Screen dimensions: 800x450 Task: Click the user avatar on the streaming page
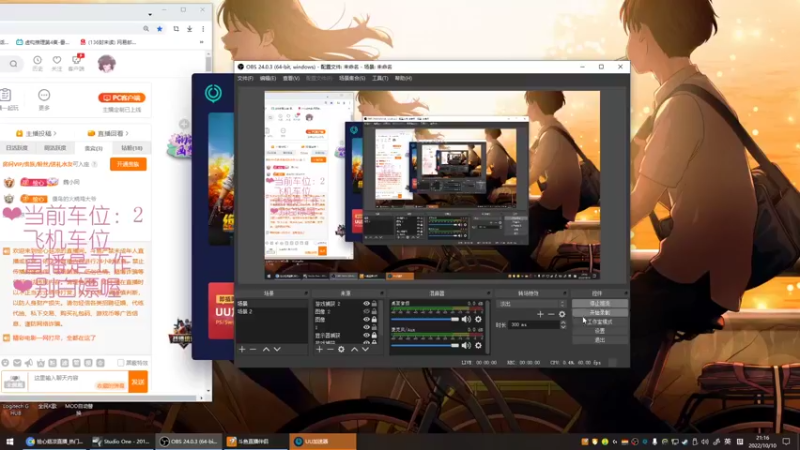point(107,64)
